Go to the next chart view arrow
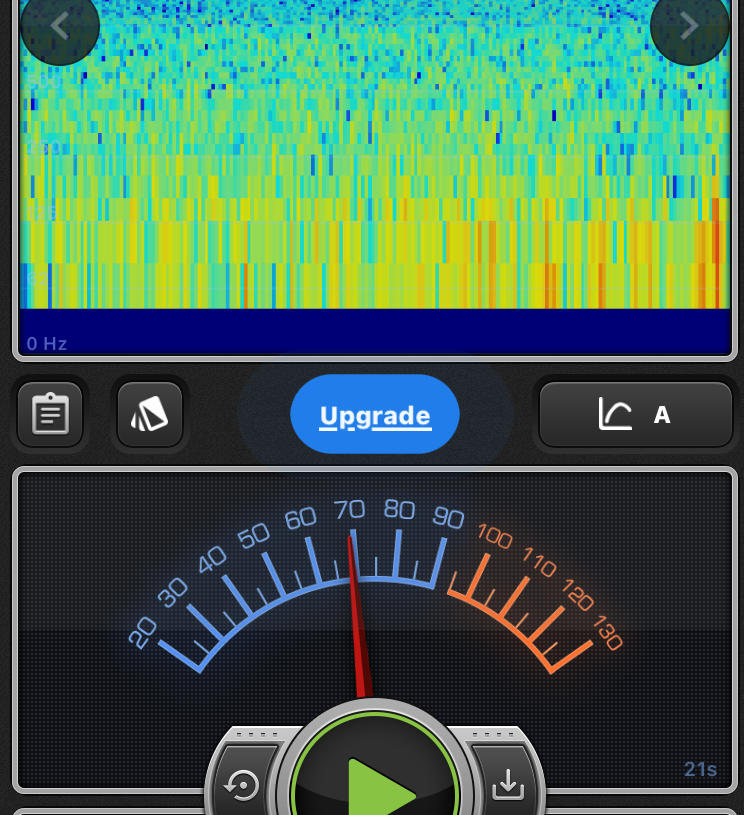744x815 pixels. [x=689, y=26]
